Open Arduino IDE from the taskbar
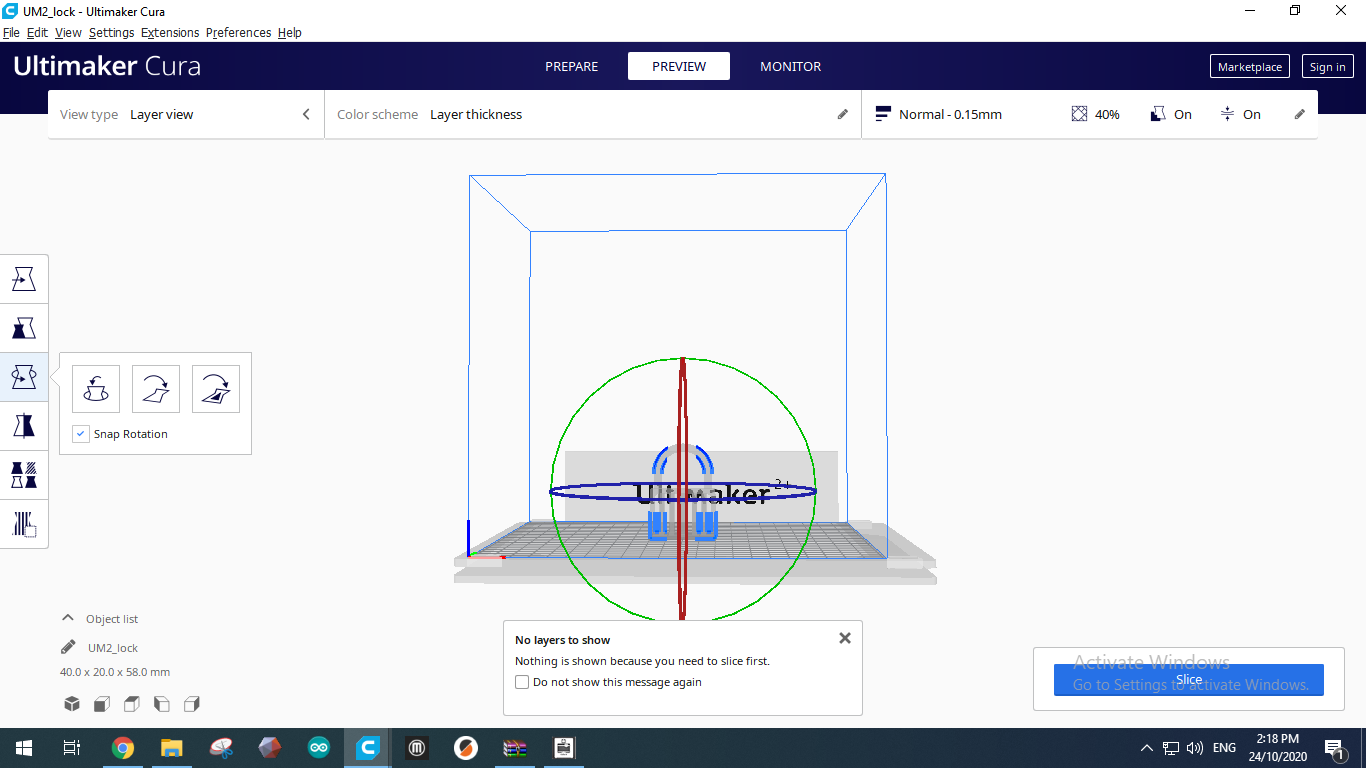Screen dimensions: 1366x768 319,748
